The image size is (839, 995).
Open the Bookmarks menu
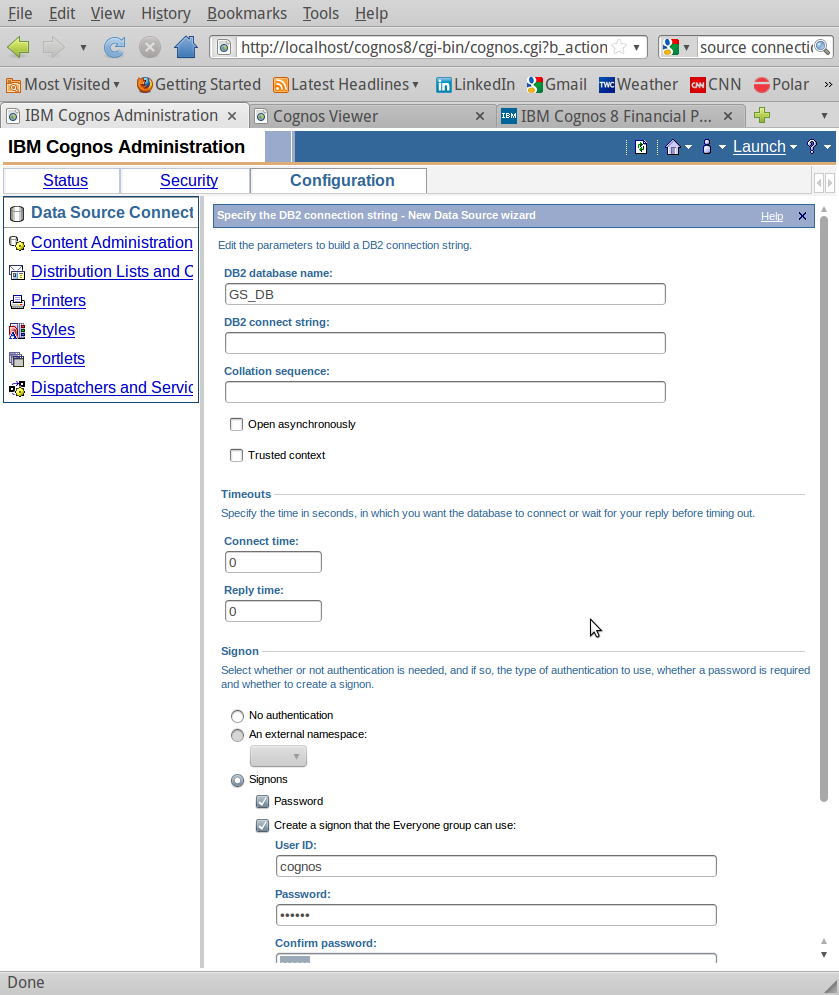pyautogui.click(x=247, y=13)
